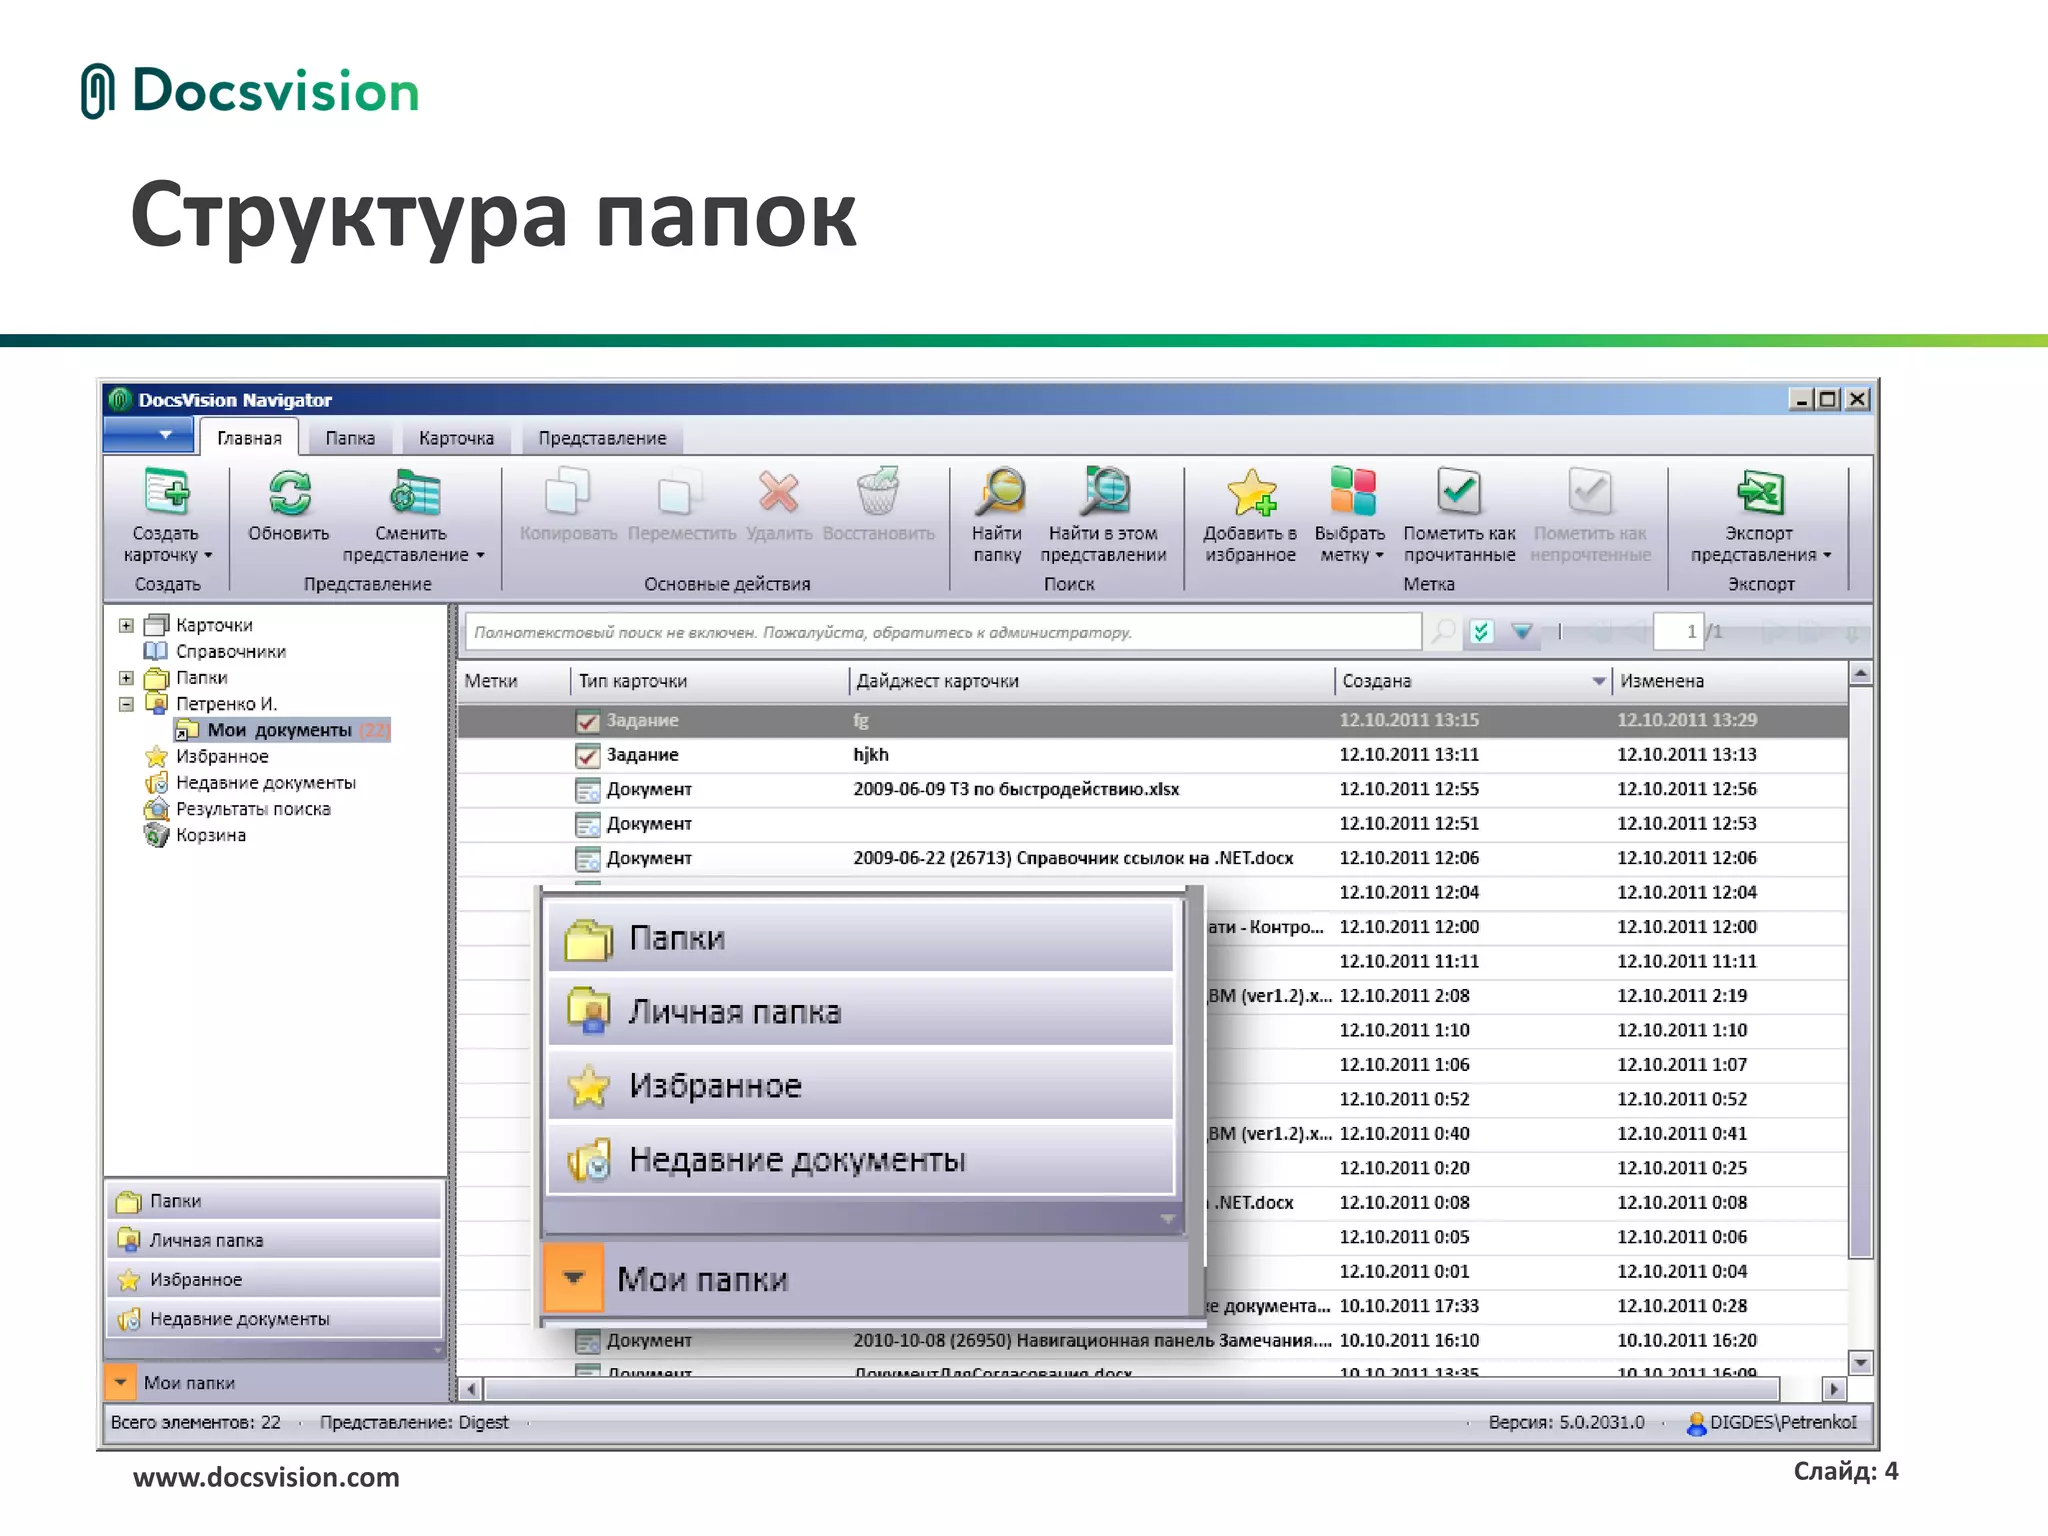The height and width of the screenshot is (1536, 2048).
Task: Click the Создана column sort arrow
Action: 1598,681
